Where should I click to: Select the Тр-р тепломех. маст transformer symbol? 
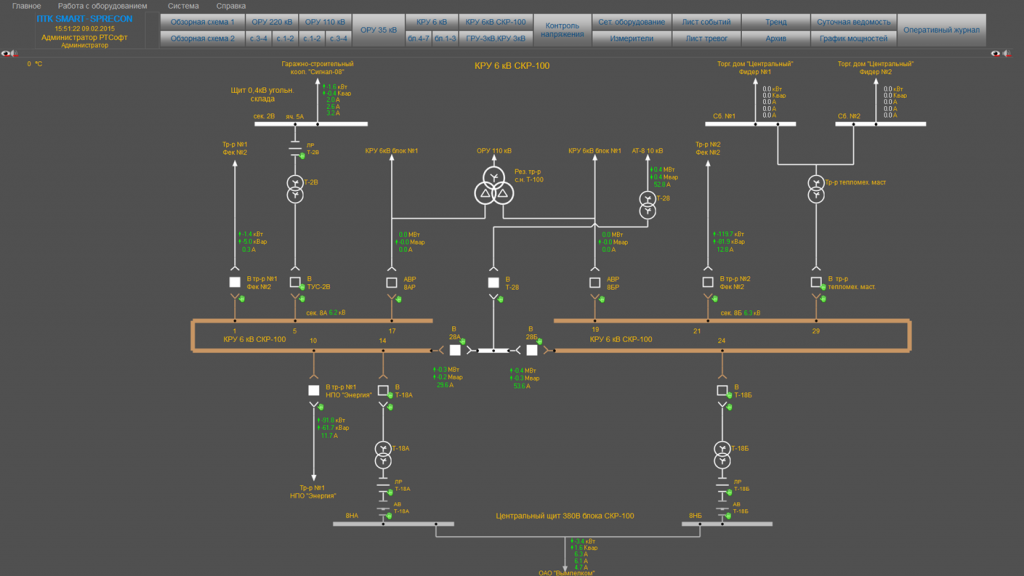(x=816, y=189)
